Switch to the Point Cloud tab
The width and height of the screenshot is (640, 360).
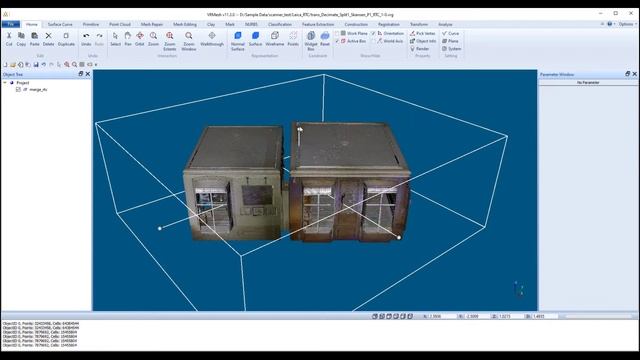pyautogui.click(x=120, y=24)
